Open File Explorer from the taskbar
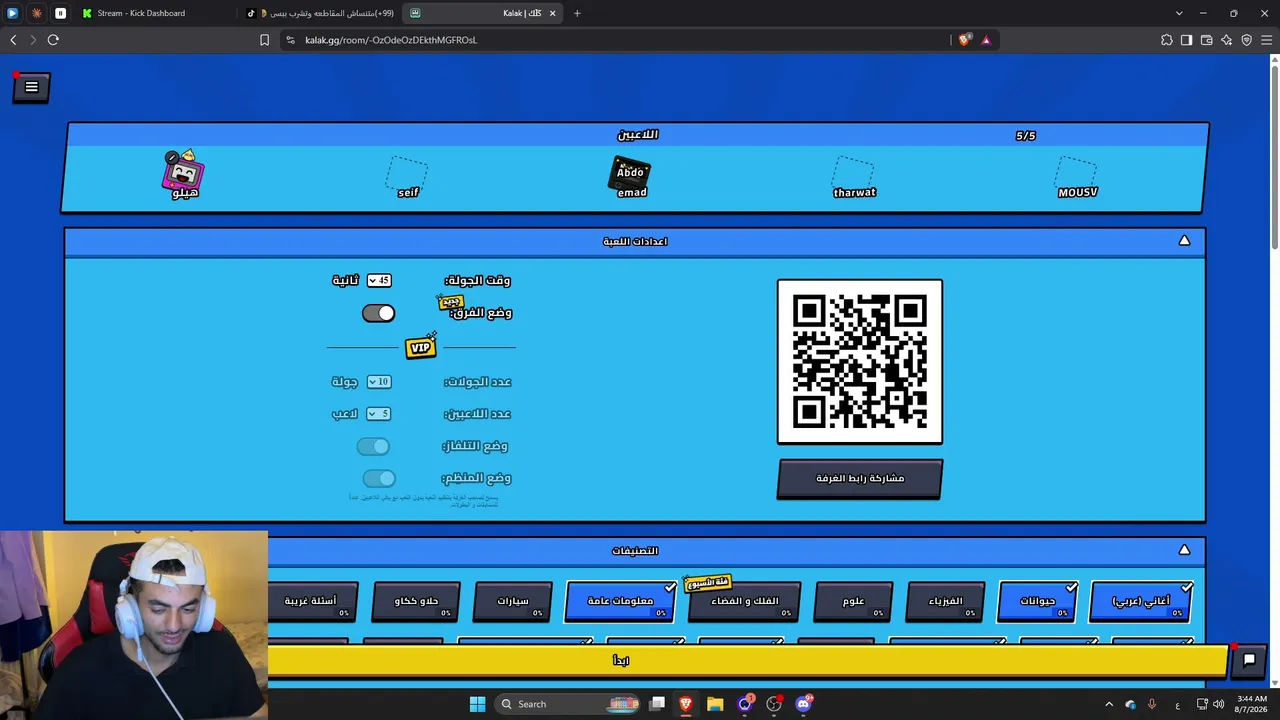The image size is (1280, 720). point(715,704)
